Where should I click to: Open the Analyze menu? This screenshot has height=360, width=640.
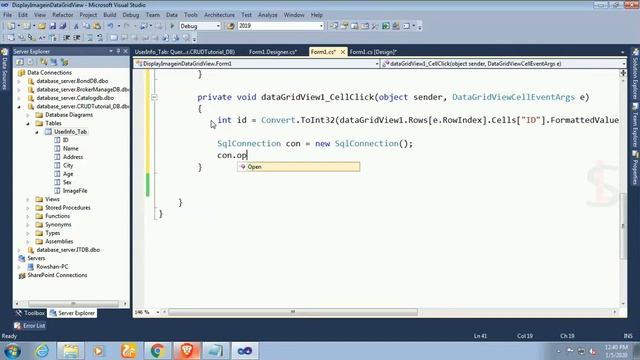pyautogui.click(x=267, y=15)
